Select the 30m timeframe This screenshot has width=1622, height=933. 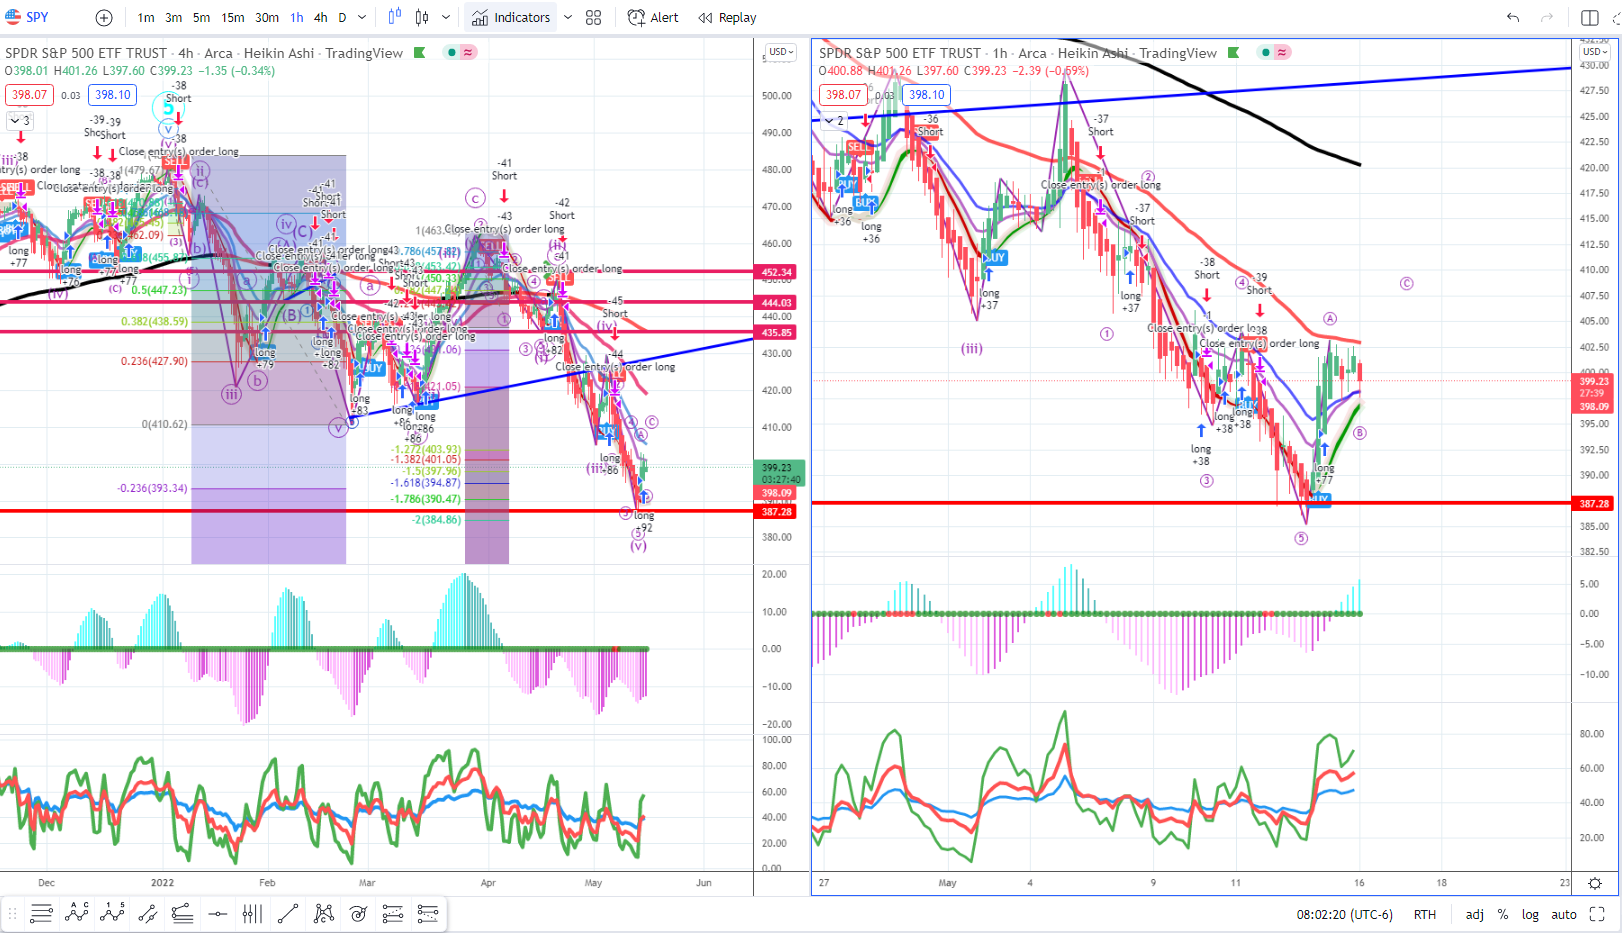click(x=267, y=17)
